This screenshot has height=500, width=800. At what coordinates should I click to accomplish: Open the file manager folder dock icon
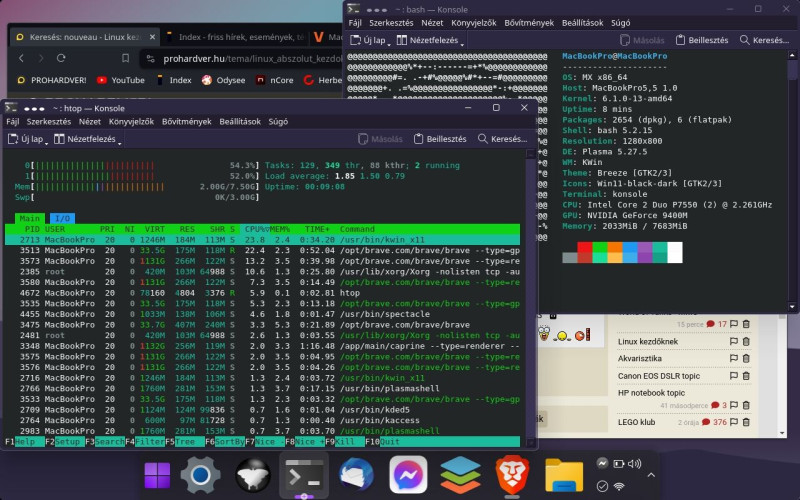coord(564,475)
